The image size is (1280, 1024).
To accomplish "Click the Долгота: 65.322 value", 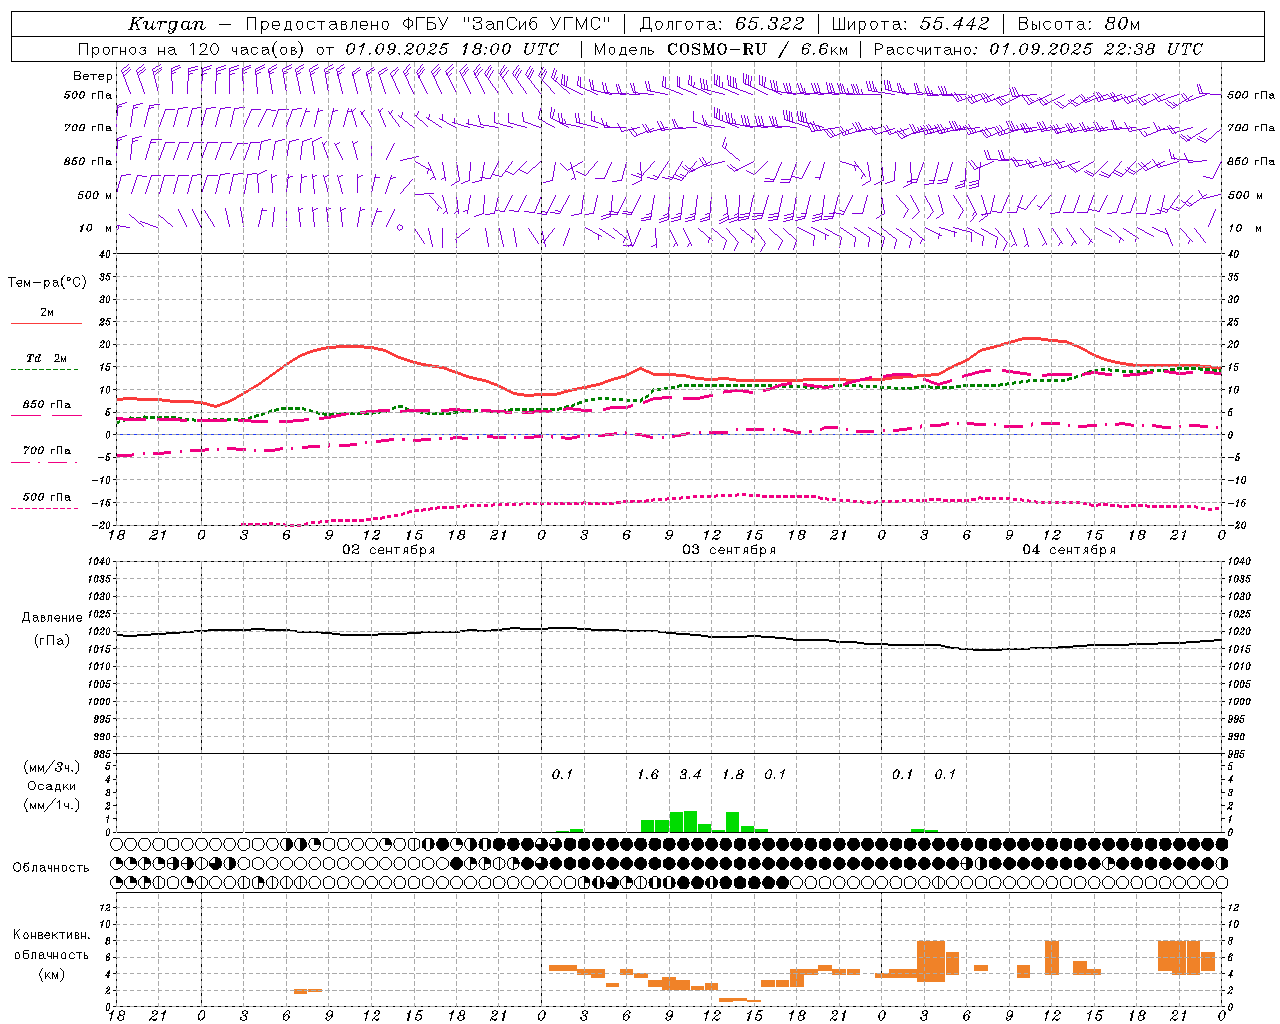I will [x=722, y=24].
